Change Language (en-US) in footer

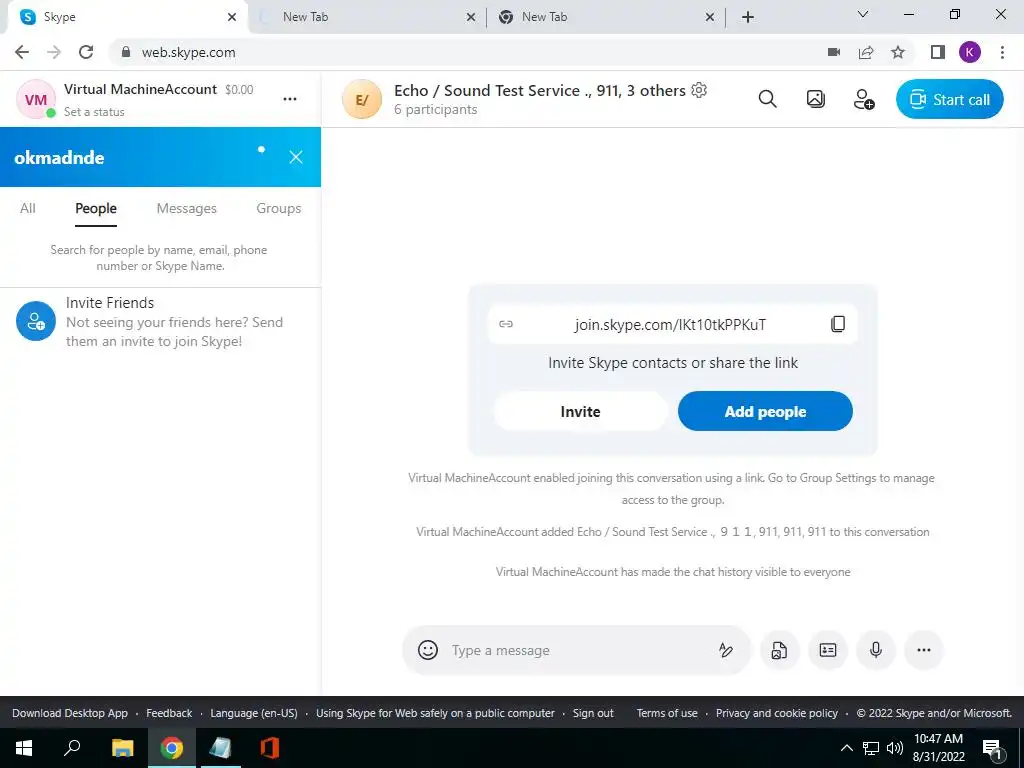(253, 713)
